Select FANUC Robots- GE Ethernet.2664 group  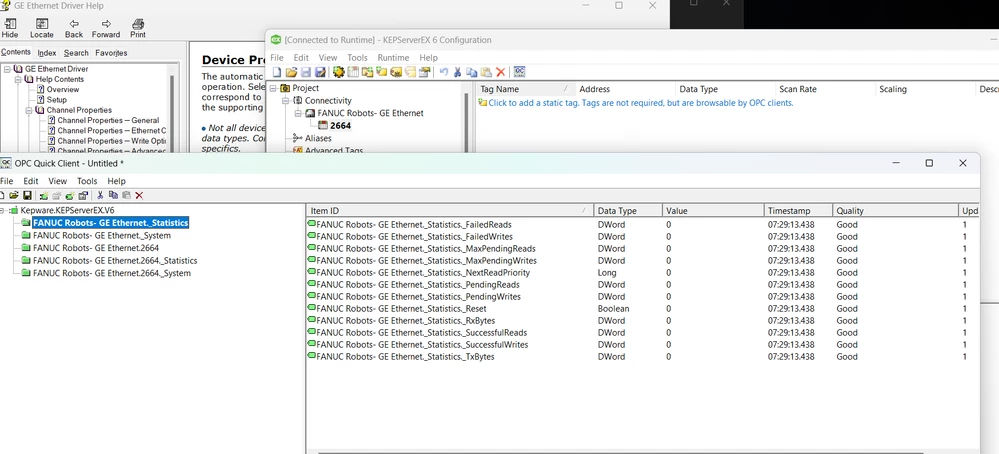[96, 248]
